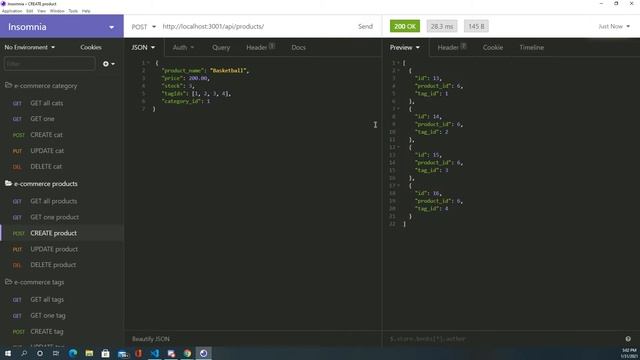Click the 28.3 ms response time badge
640x360 pixels.
442,27
